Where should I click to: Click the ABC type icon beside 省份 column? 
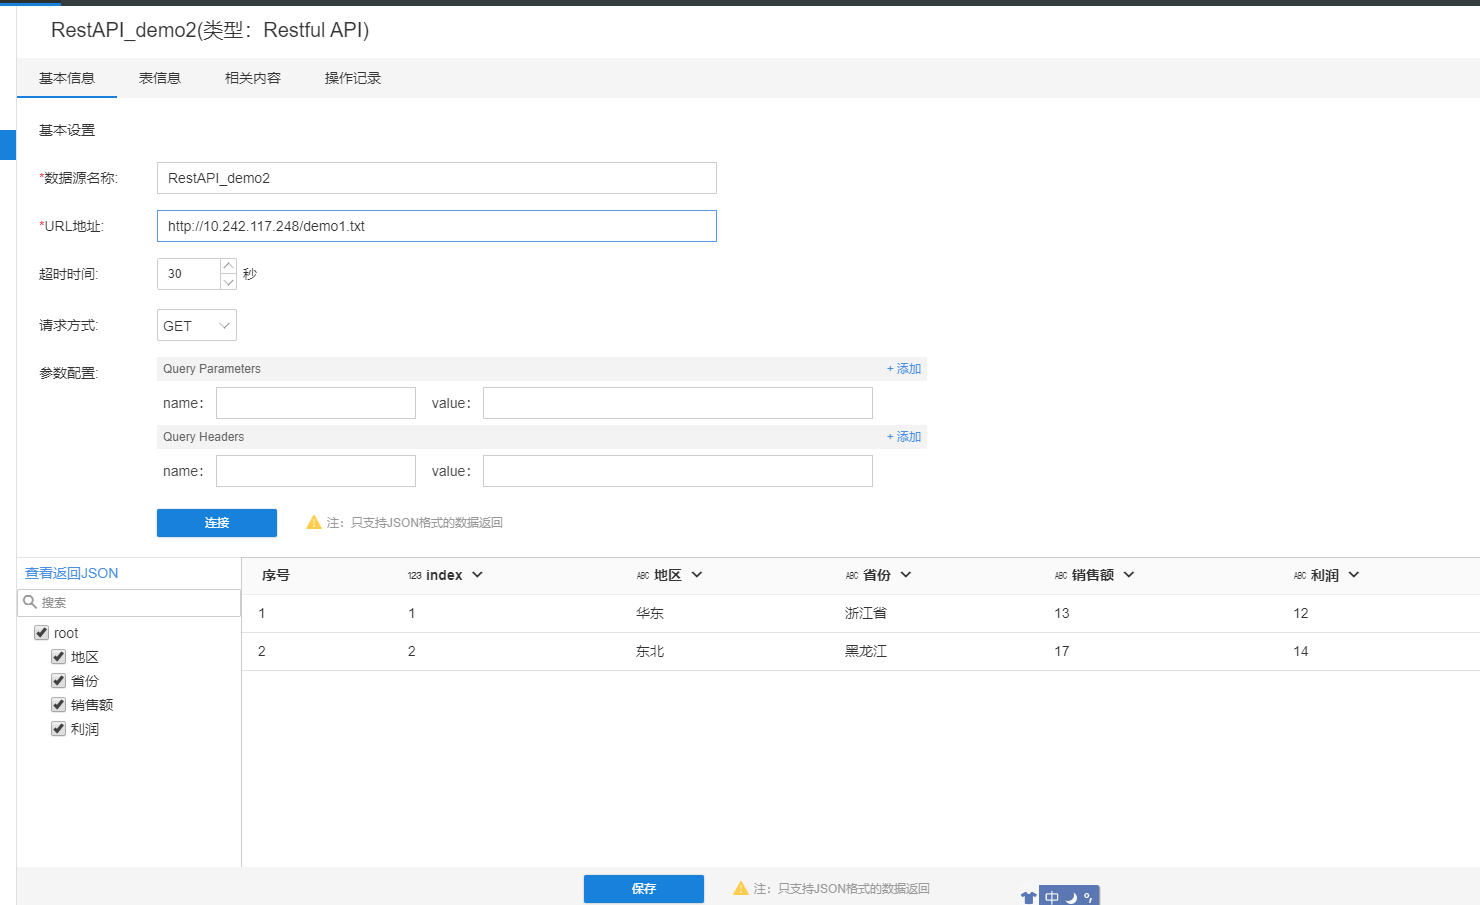(852, 576)
